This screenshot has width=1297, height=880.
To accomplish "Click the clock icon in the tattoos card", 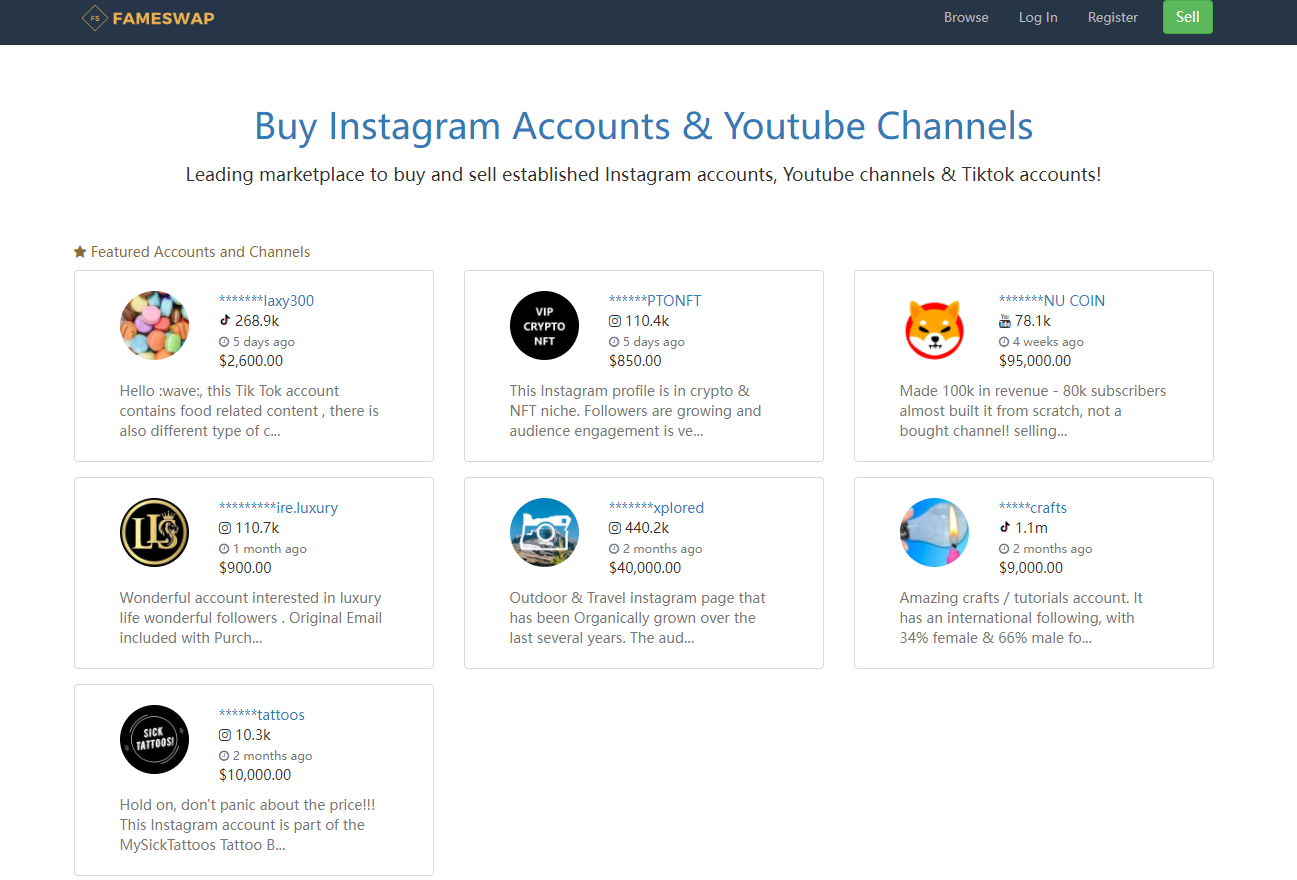I will (x=224, y=756).
